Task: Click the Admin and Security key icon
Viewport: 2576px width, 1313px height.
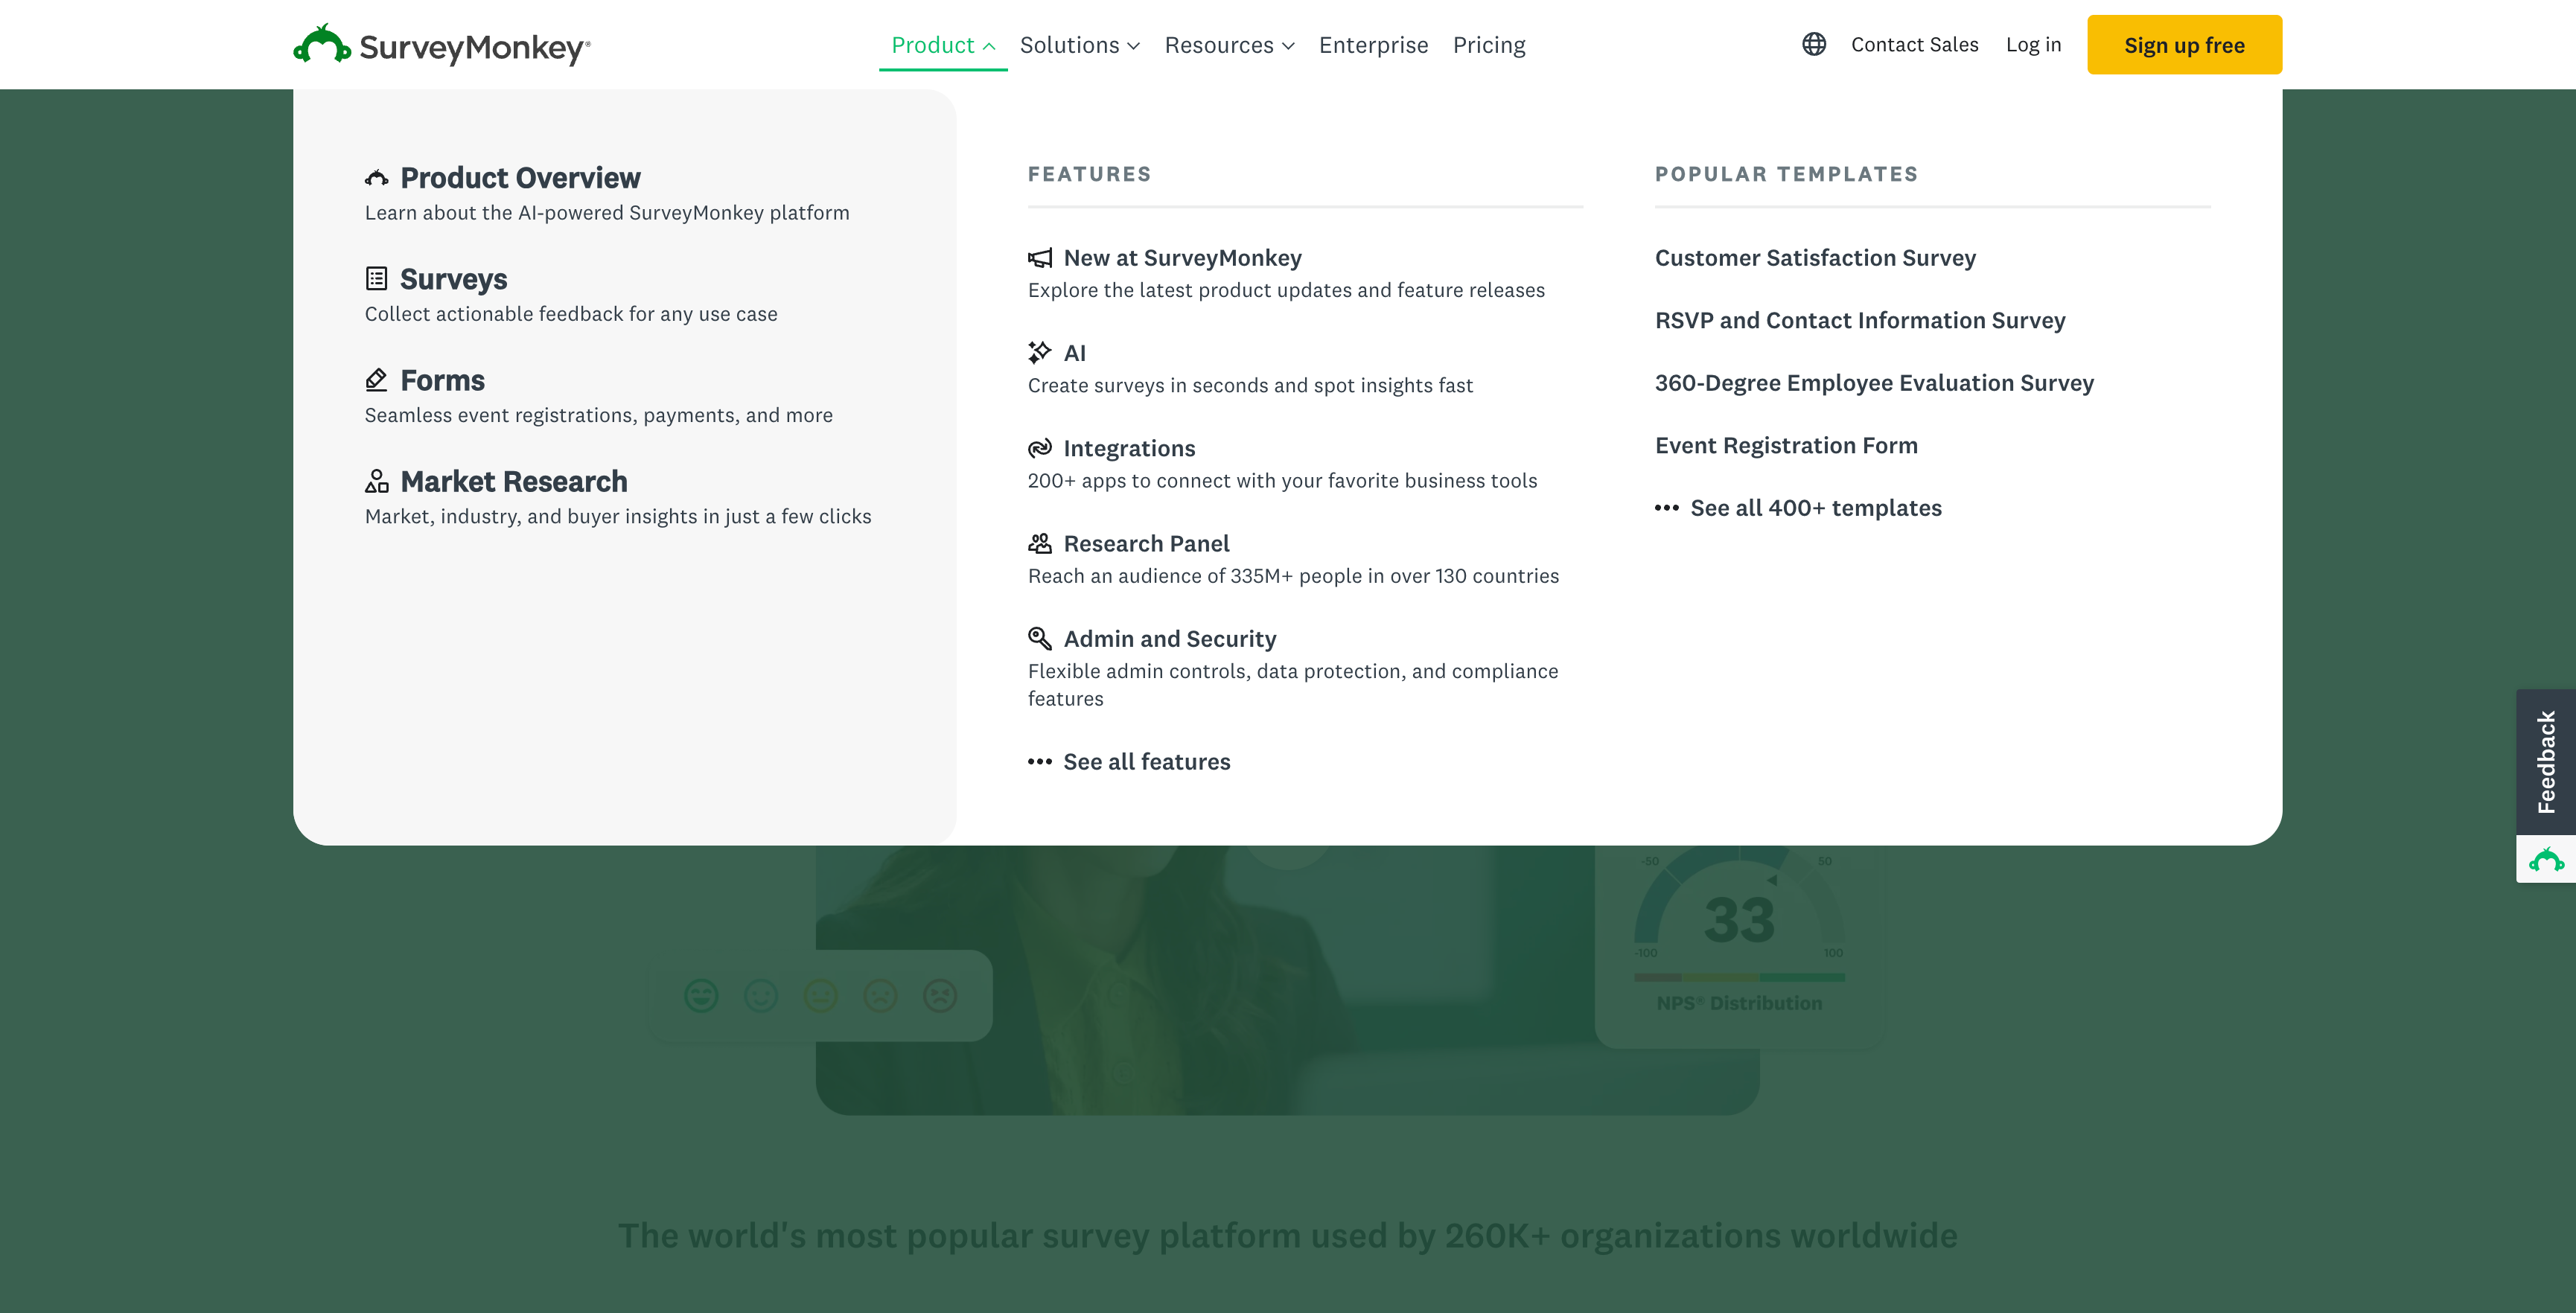Action: [x=1040, y=638]
